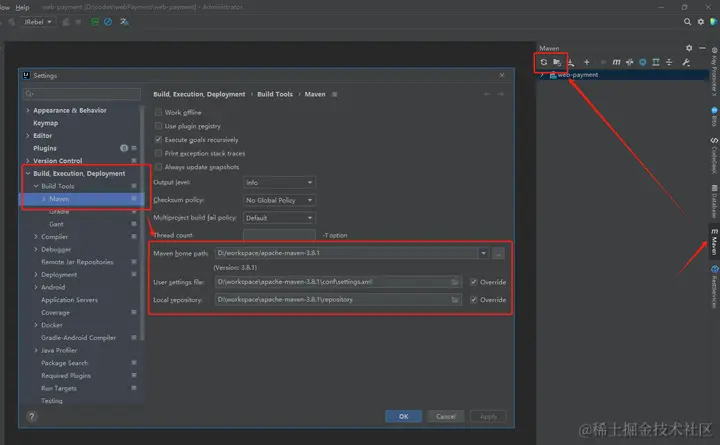
Task: Select Gradle under Build Tools
Action: (x=59, y=211)
